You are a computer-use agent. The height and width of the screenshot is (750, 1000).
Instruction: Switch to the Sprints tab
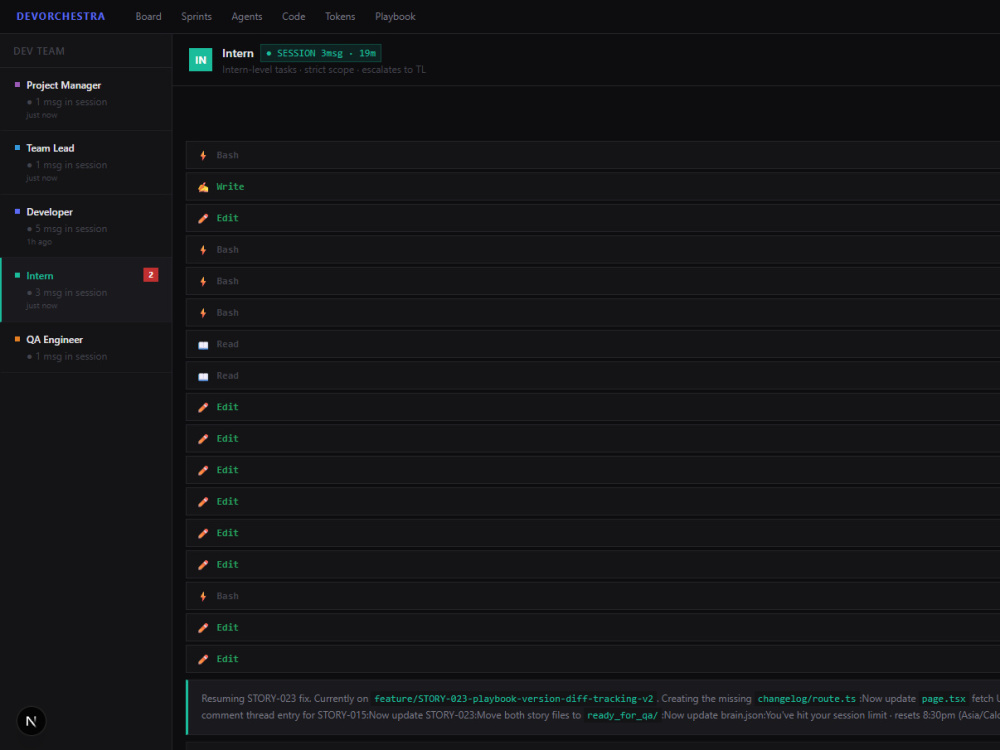[196, 17]
